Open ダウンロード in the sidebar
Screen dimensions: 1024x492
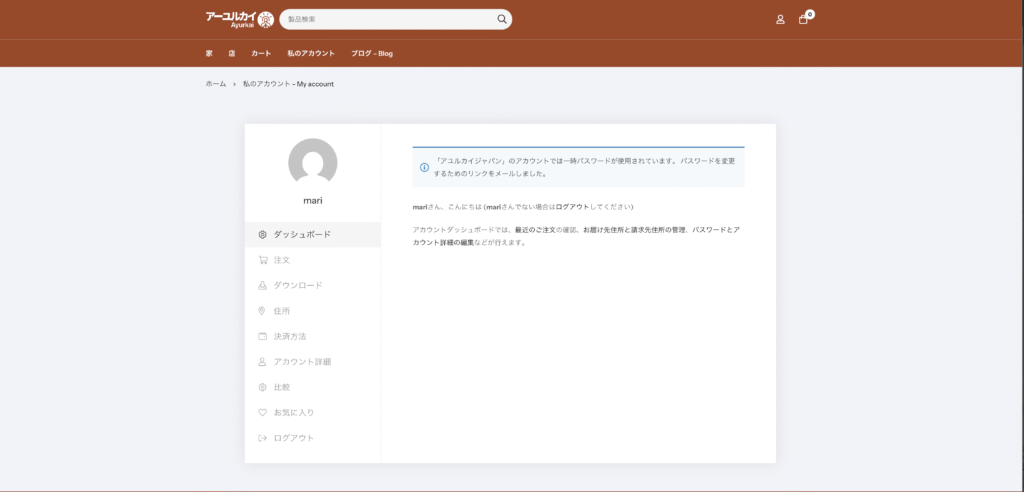coord(297,285)
